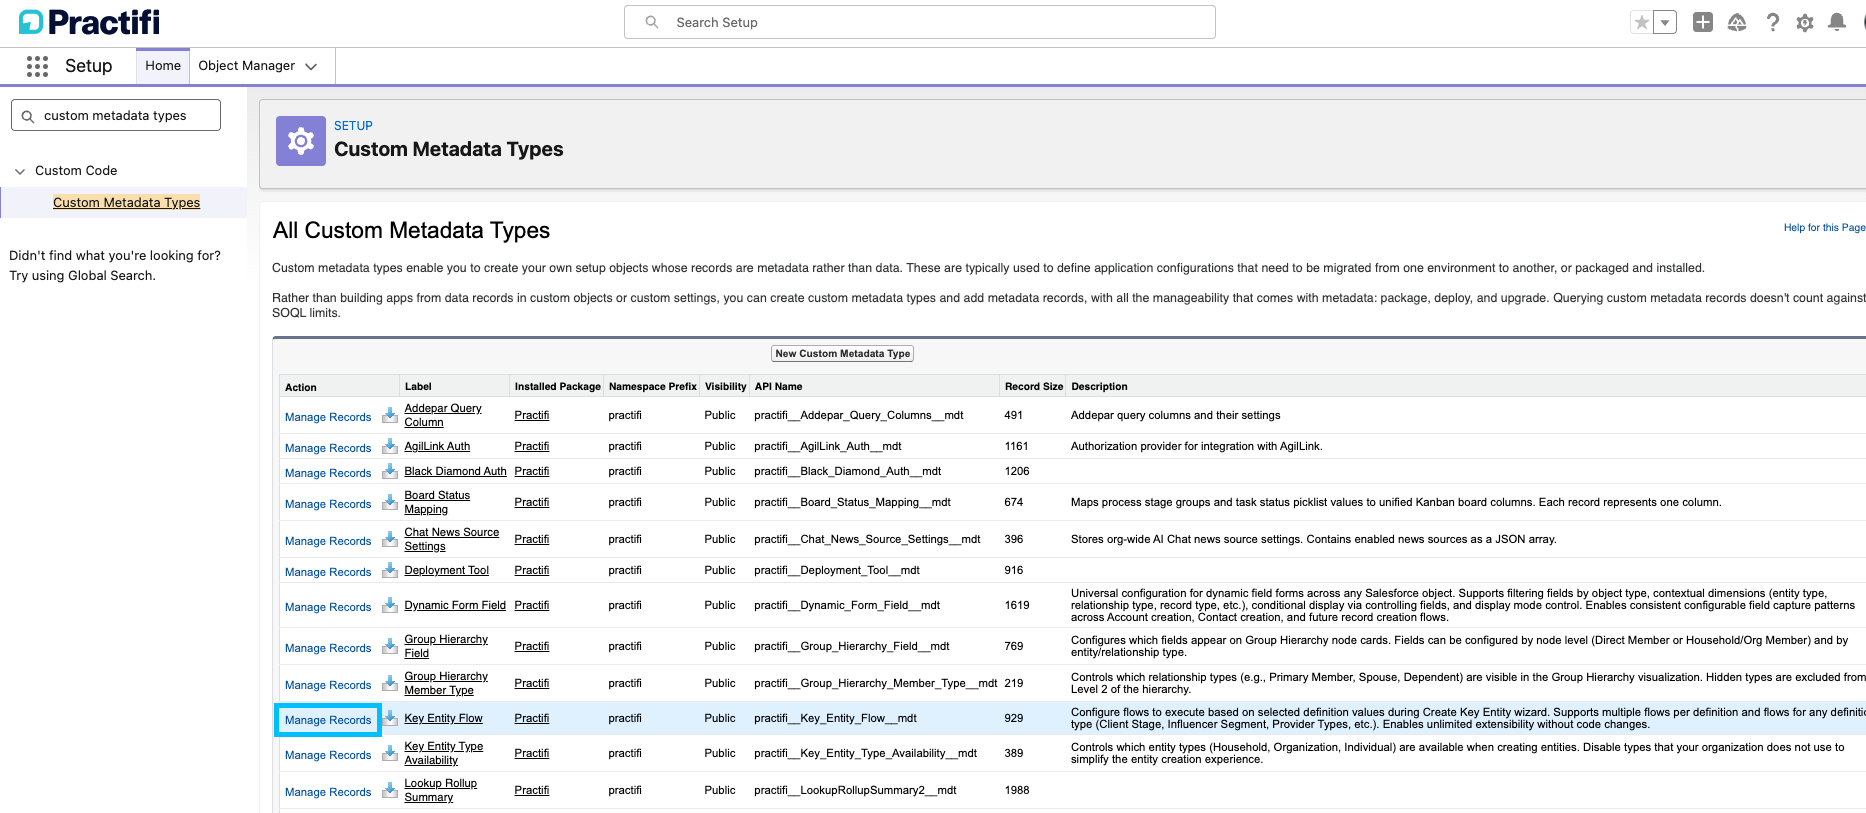The image size is (1866, 813).
Task: View notifications via the bell icon
Action: (1837, 22)
